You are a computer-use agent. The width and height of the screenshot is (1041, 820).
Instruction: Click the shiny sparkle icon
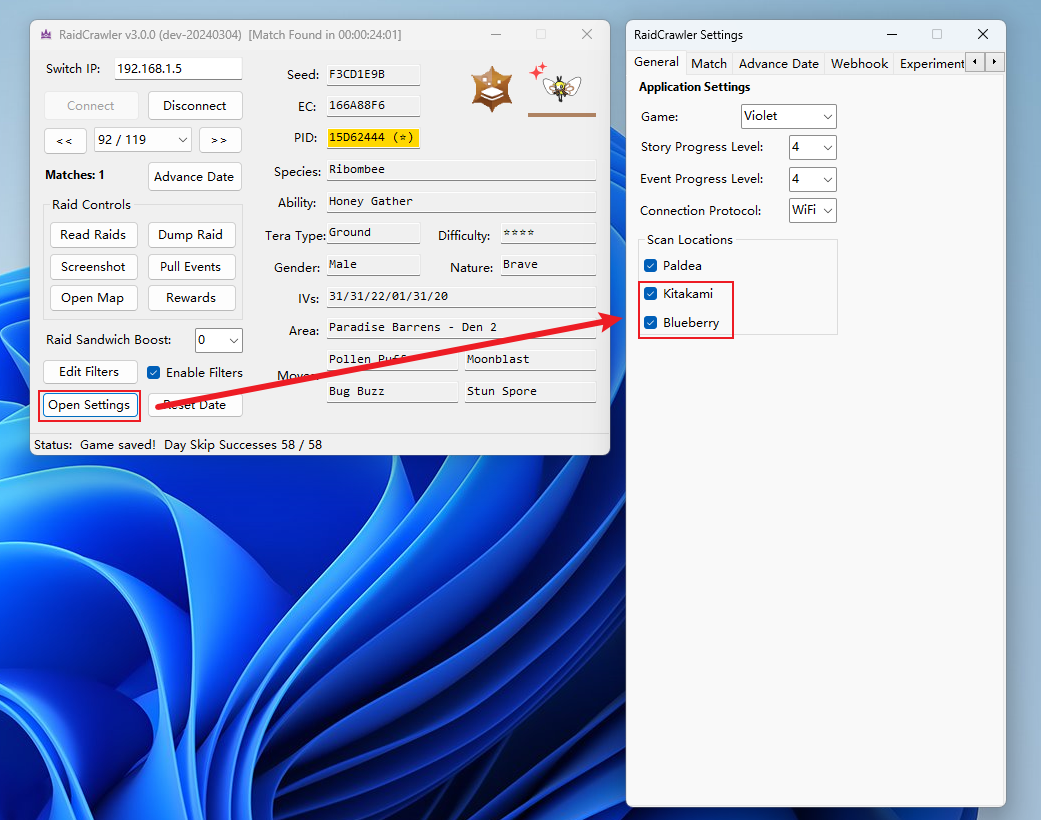[537, 71]
